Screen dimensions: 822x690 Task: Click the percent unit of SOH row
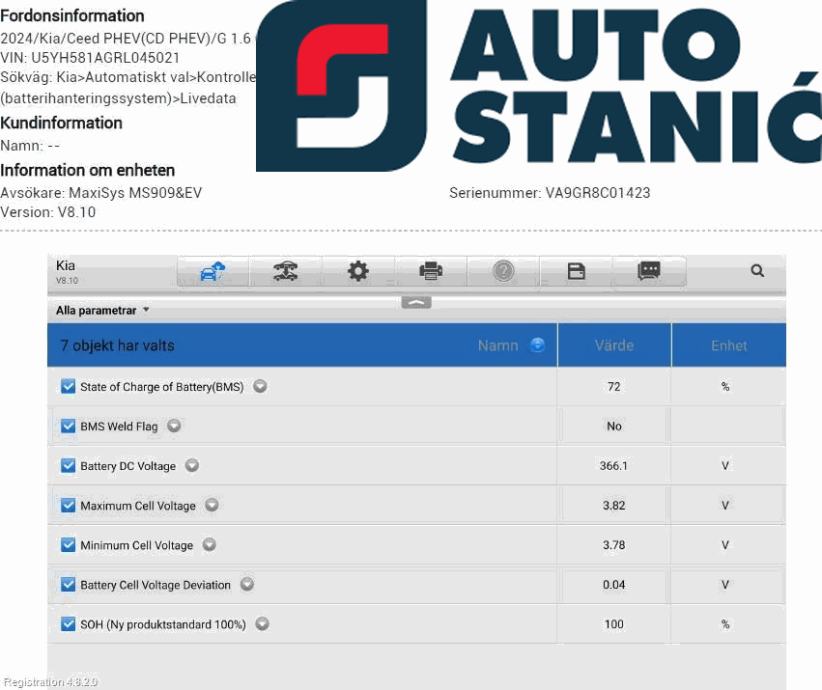pos(725,624)
